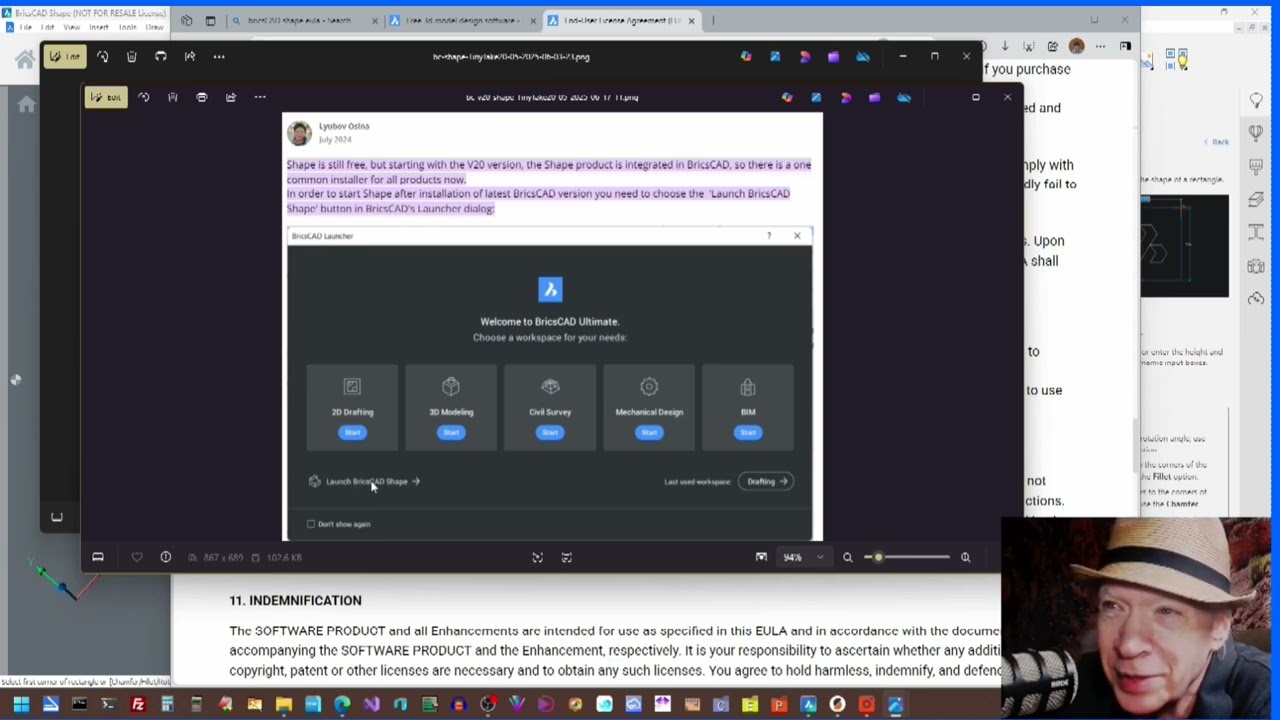1280x720 pixels.
Task: Open the Edit menu in BricsCAD
Action: [x=47, y=27]
